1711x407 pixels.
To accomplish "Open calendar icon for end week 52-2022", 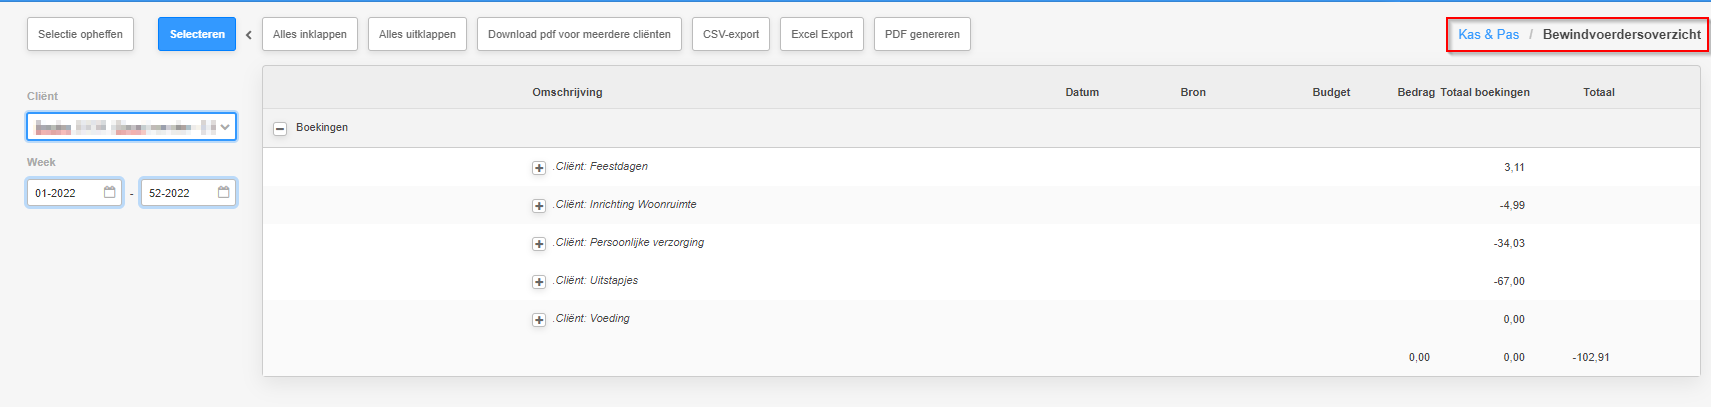I will point(224,192).
